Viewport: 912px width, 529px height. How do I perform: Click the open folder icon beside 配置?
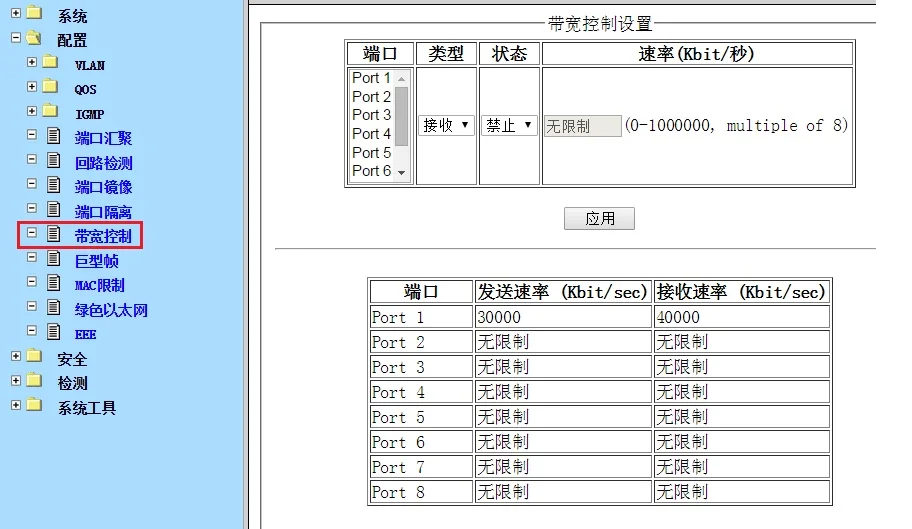point(34,38)
